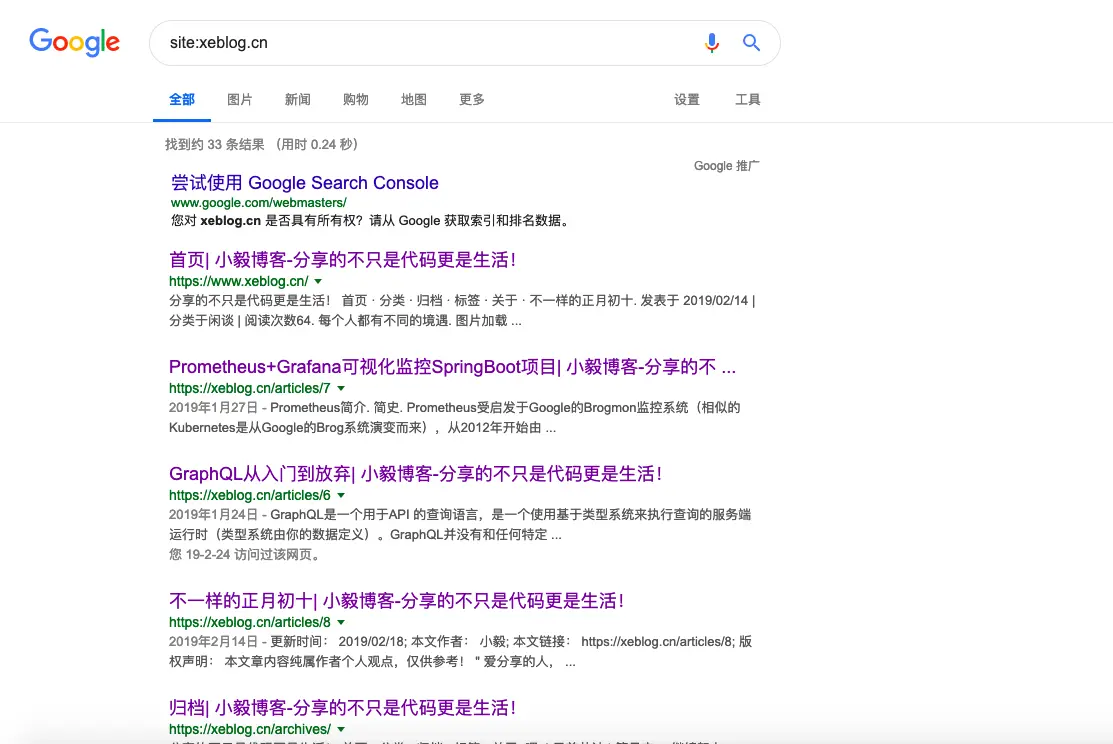Open GraphQL从入门到放弃 result title
Viewport: 1113px width, 744px height.
[x=416, y=474]
